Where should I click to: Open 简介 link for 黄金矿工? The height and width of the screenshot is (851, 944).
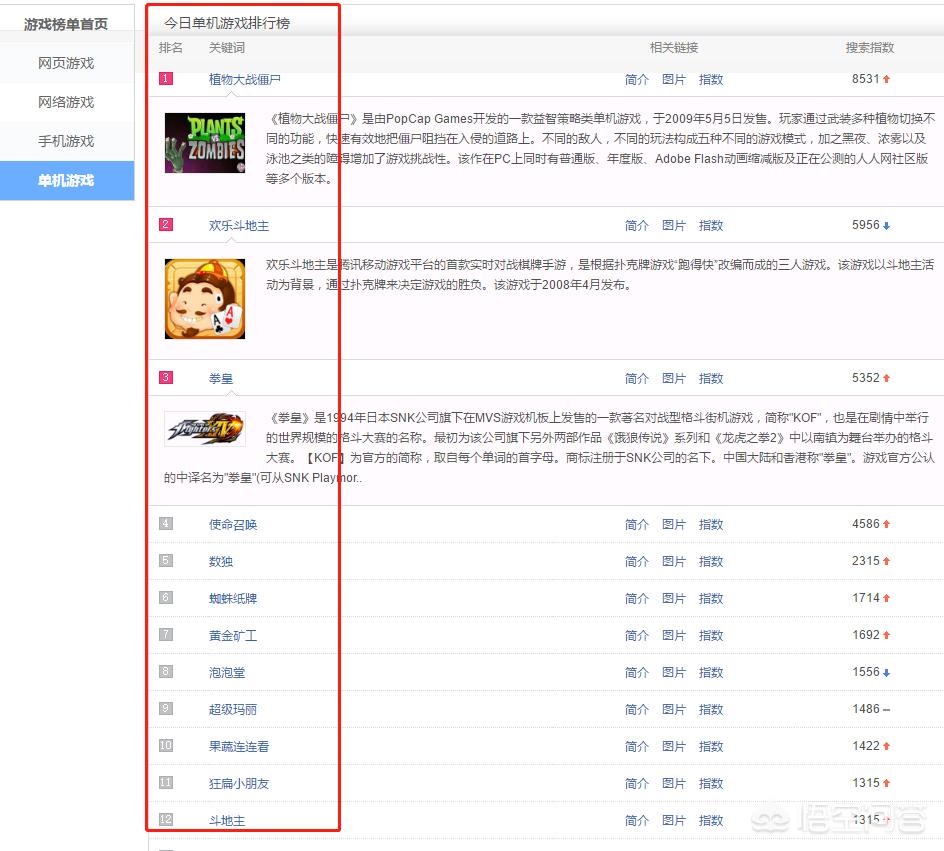click(636, 636)
